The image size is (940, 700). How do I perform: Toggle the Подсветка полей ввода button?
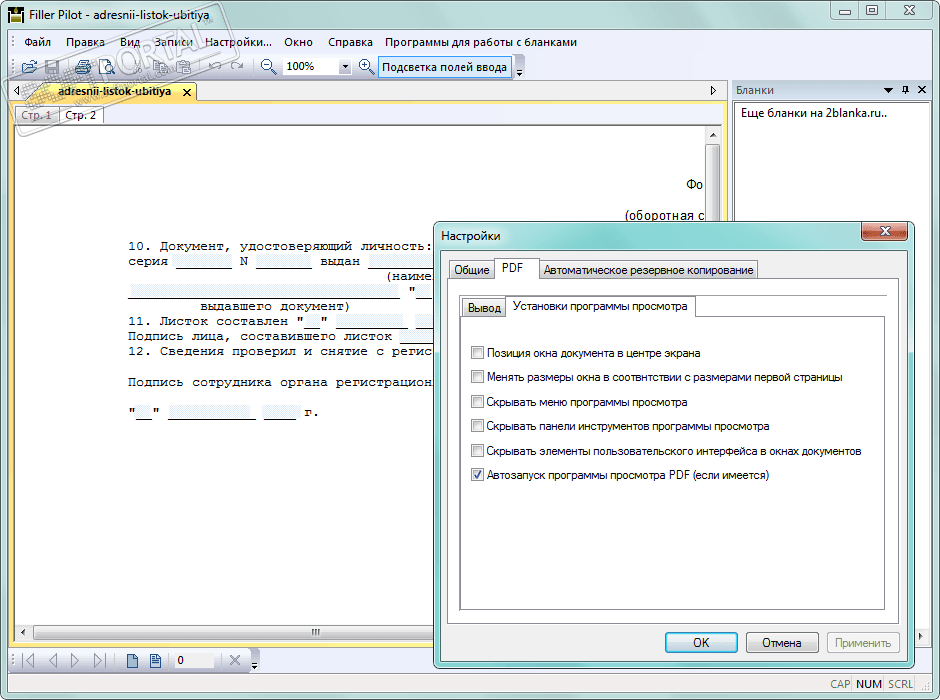[444, 67]
